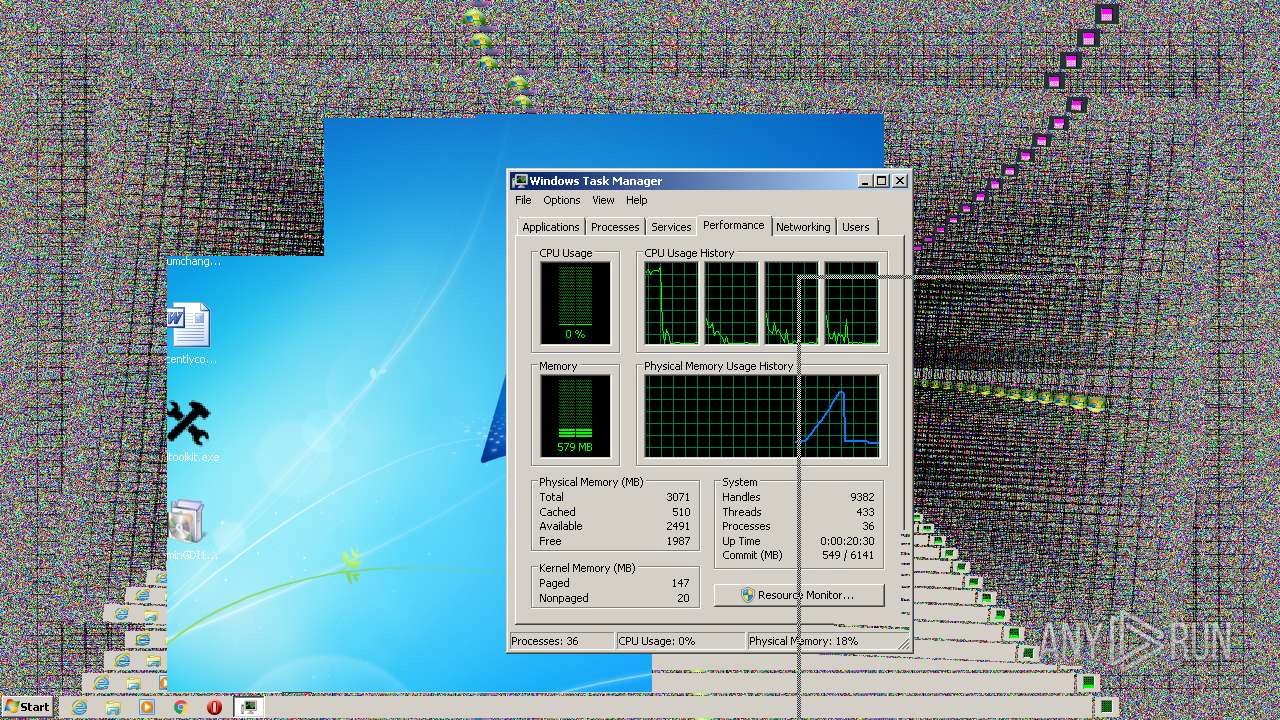Viewport: 1280px width, 720px height.
Task: Open the File menu
Action: pos(523,200)
